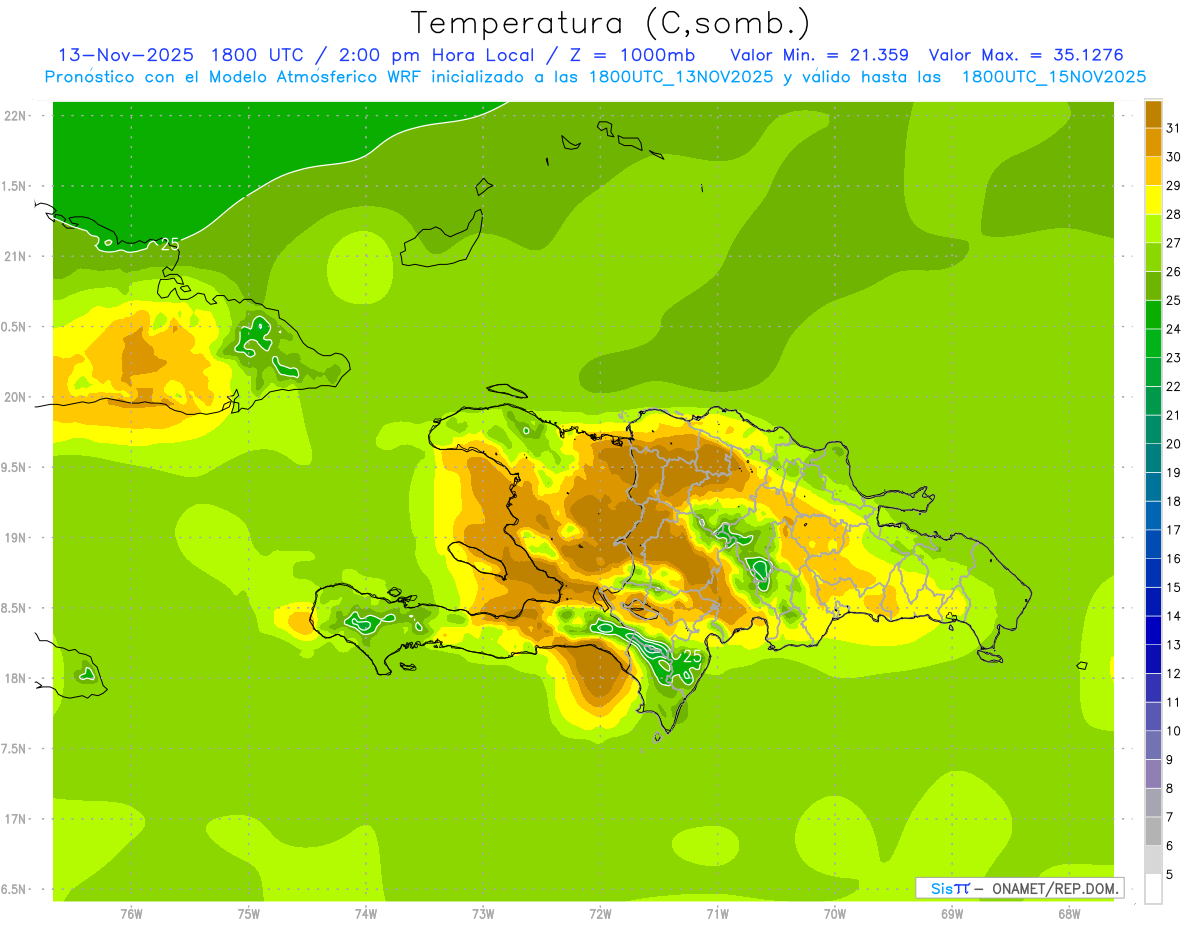The width and height of the screenshot is (1200, 927).
Task: Click legend value 18
Action: 1174,501
